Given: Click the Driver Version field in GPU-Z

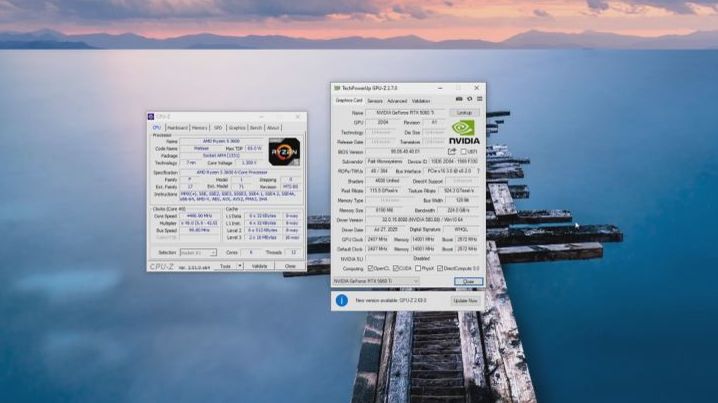Looking at the screenshot, I should click(x=422, y=220).
